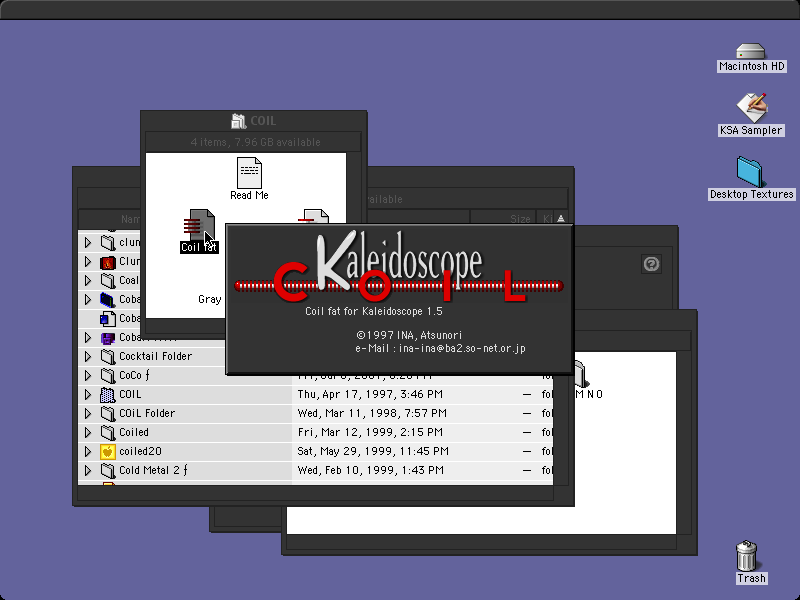Click the Coba document icon without a triangle
Screen dimensions: 800x600
coord(108,318)
